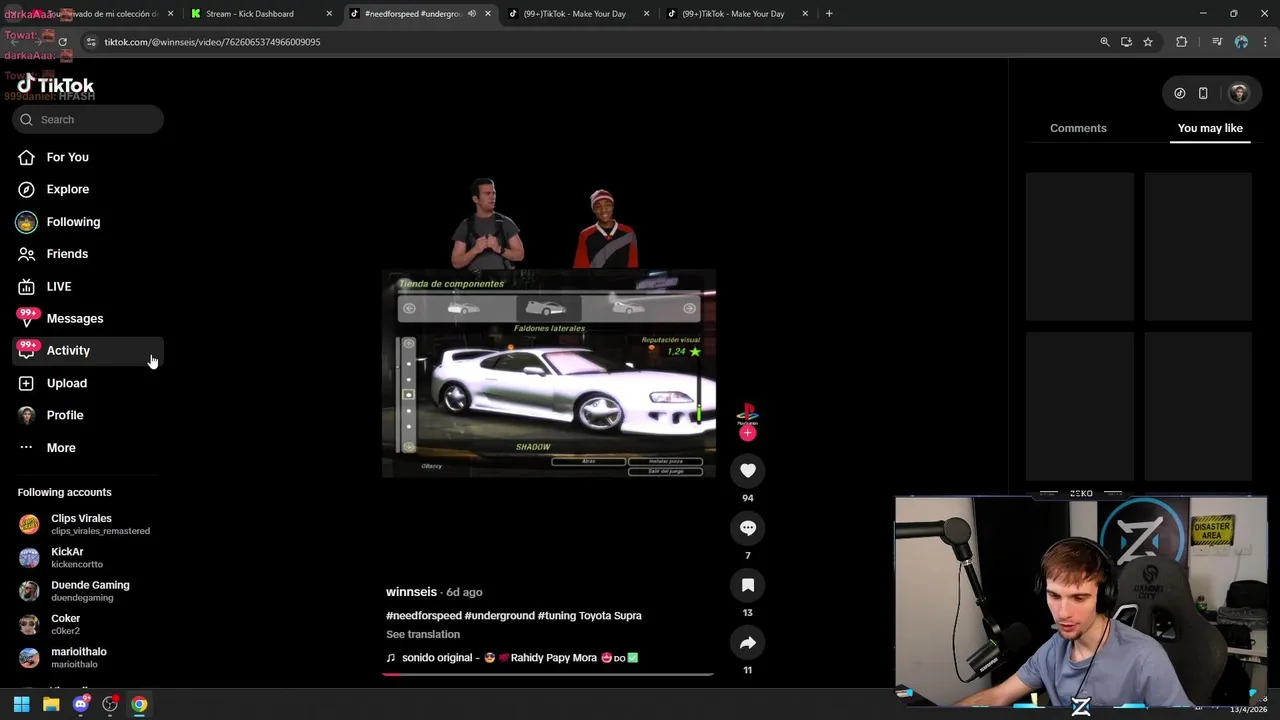Open the Chrome three-dot menu
Viewport: 1280px width, 720px height.
(1265, 42)
